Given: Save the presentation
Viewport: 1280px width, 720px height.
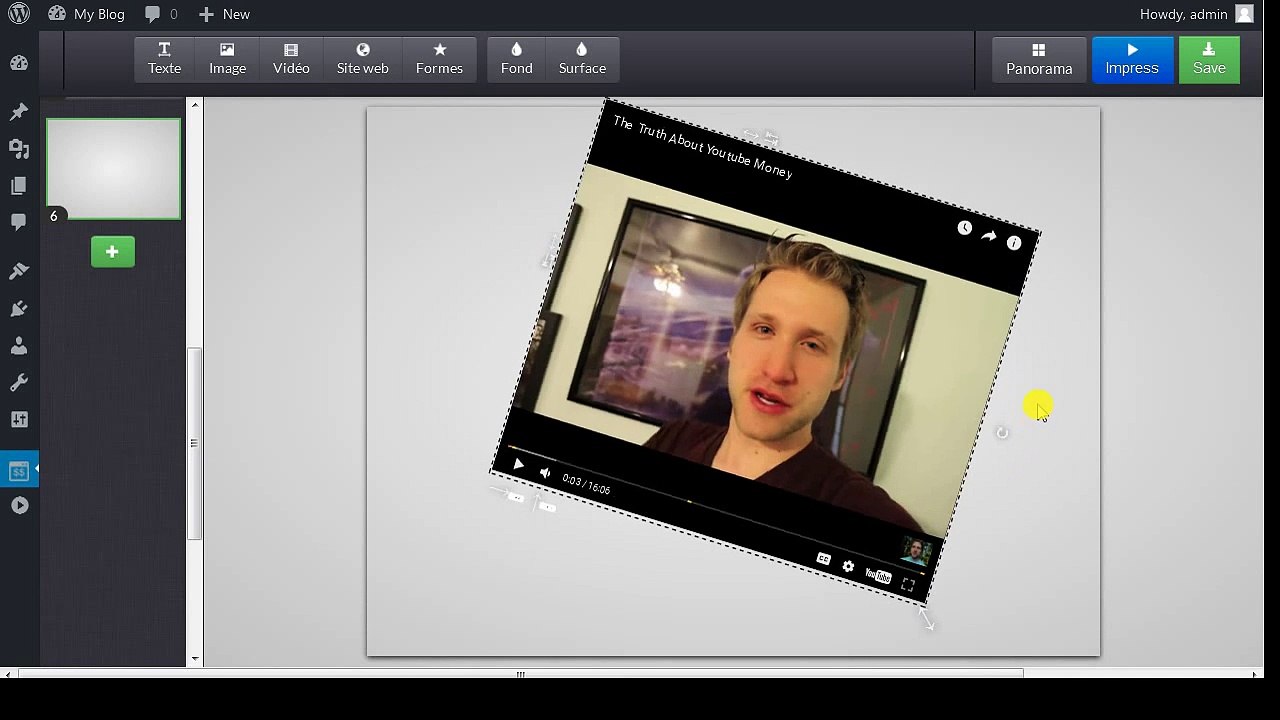Looking at the screenshot, I should coord(1209,60).
